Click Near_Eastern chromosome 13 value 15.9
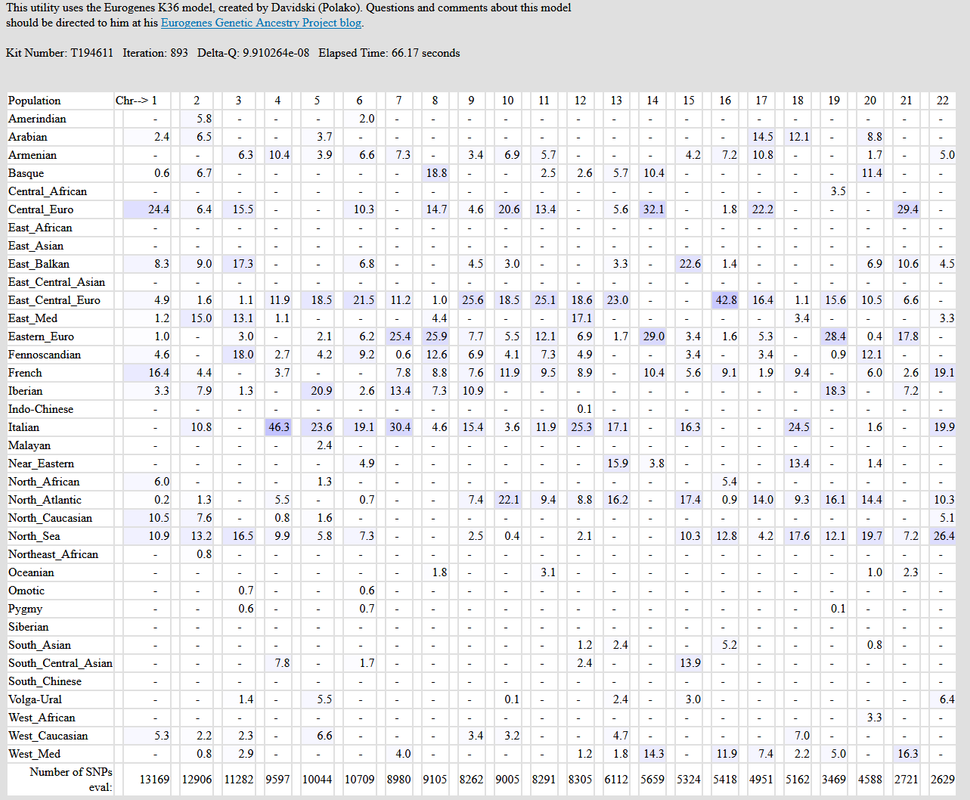 pyautogui.click(x=617, y=463)
